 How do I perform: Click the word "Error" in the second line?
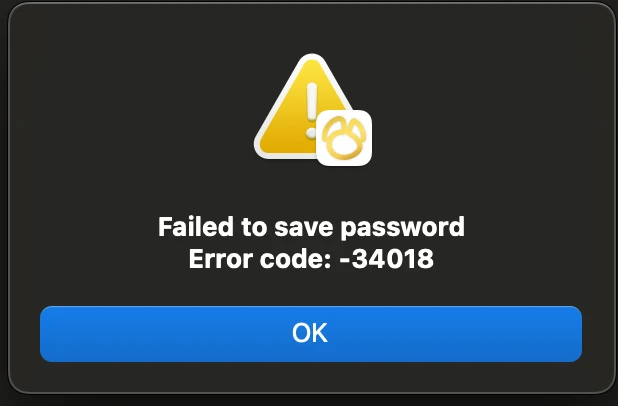[221, 259]
